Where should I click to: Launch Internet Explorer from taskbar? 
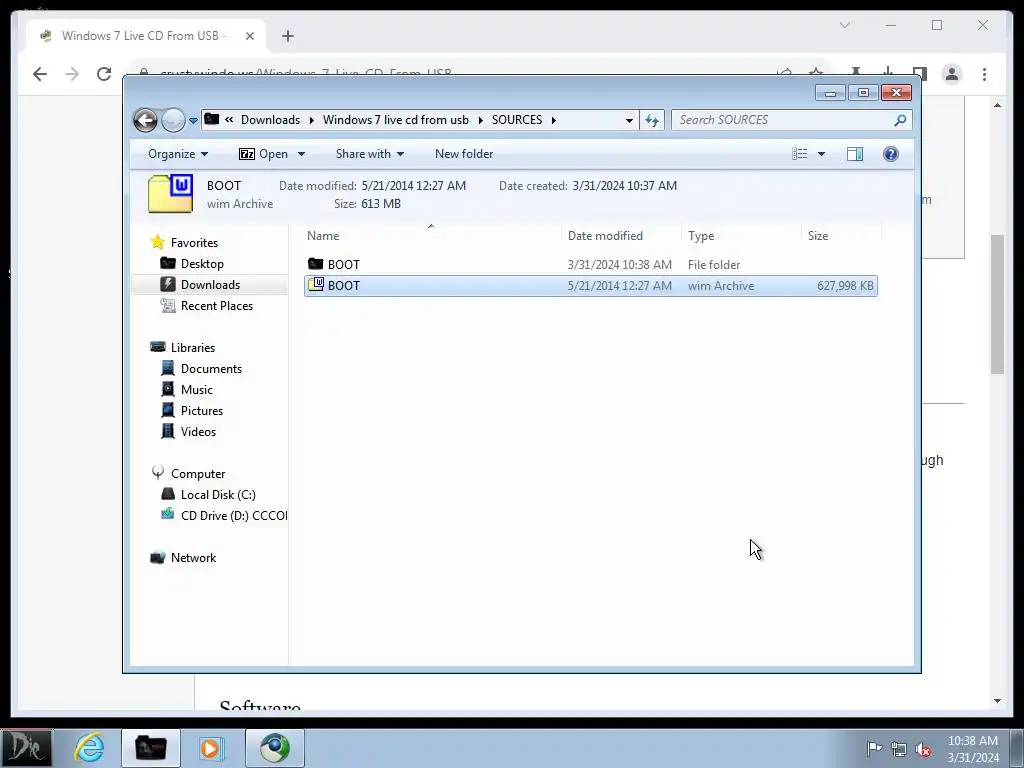point(89,748)
